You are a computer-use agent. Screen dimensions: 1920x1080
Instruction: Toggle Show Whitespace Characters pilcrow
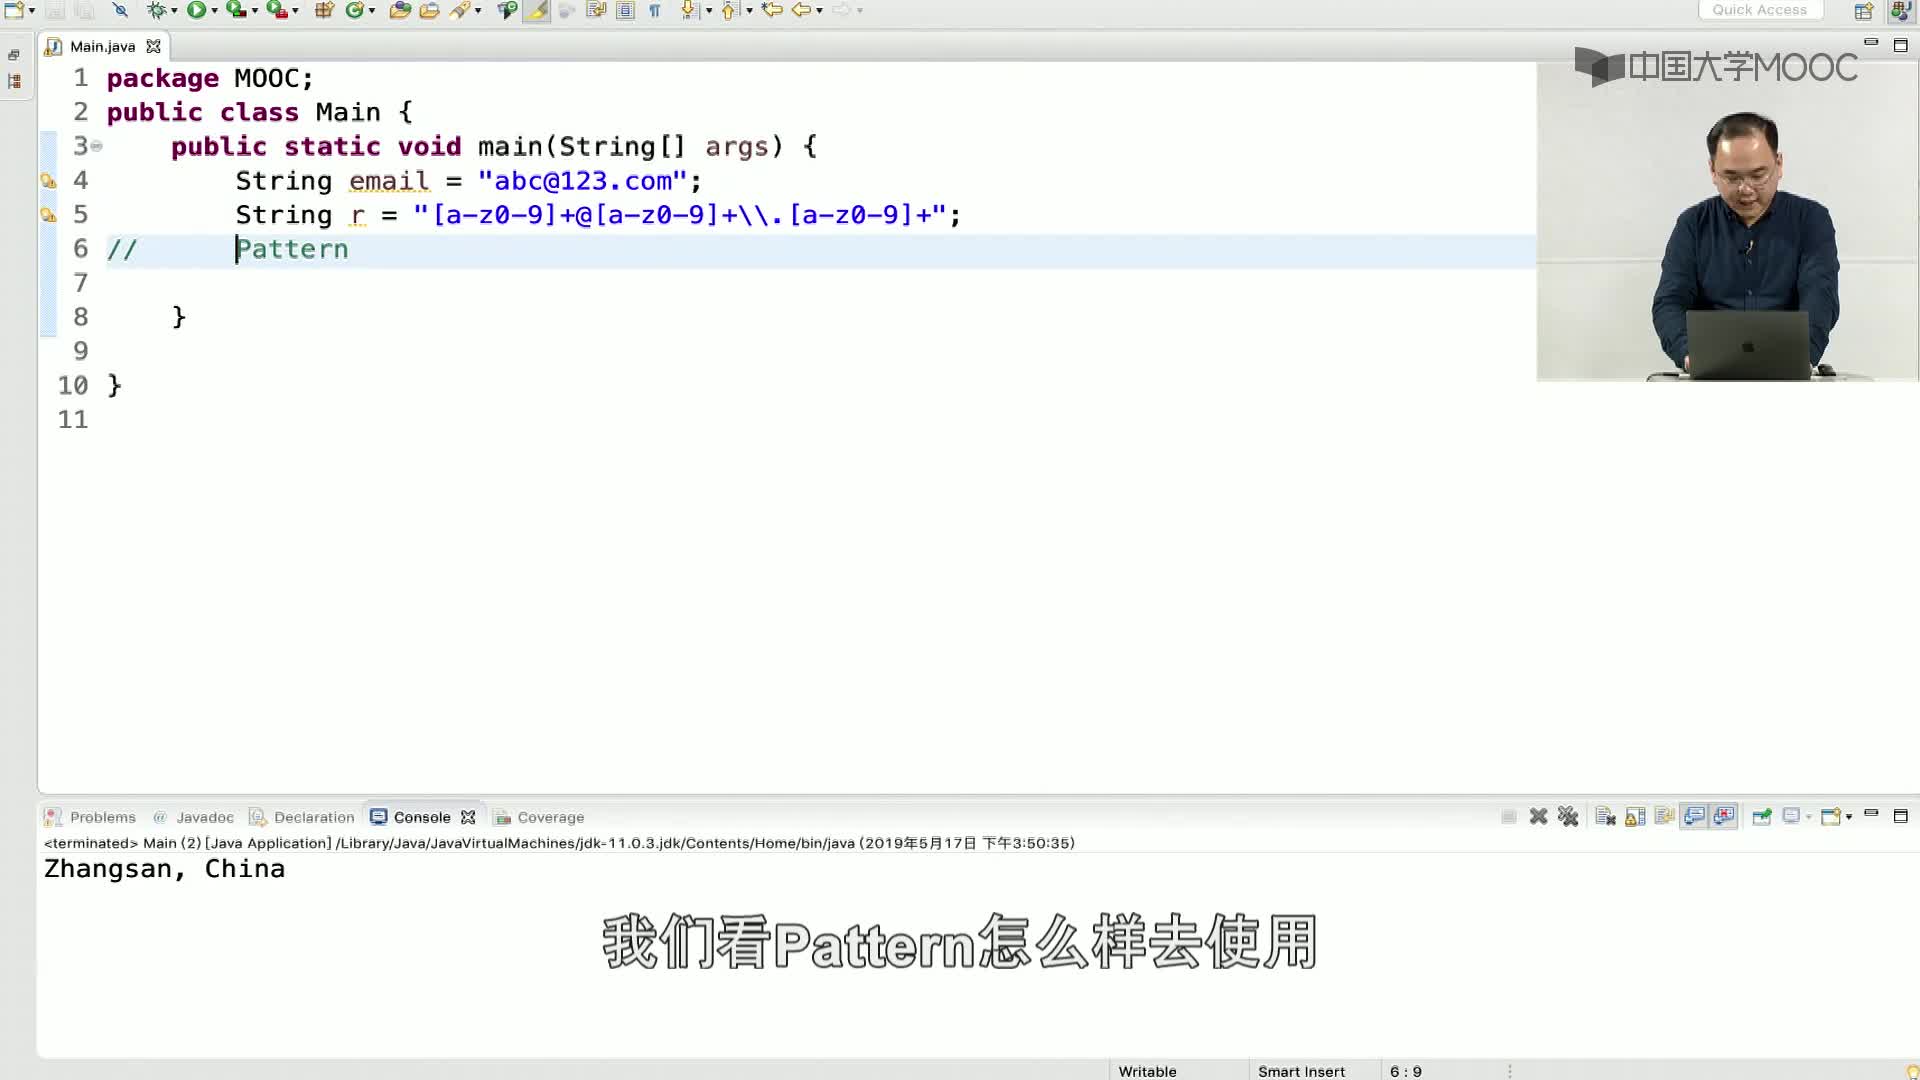click(x=655, y=10)
